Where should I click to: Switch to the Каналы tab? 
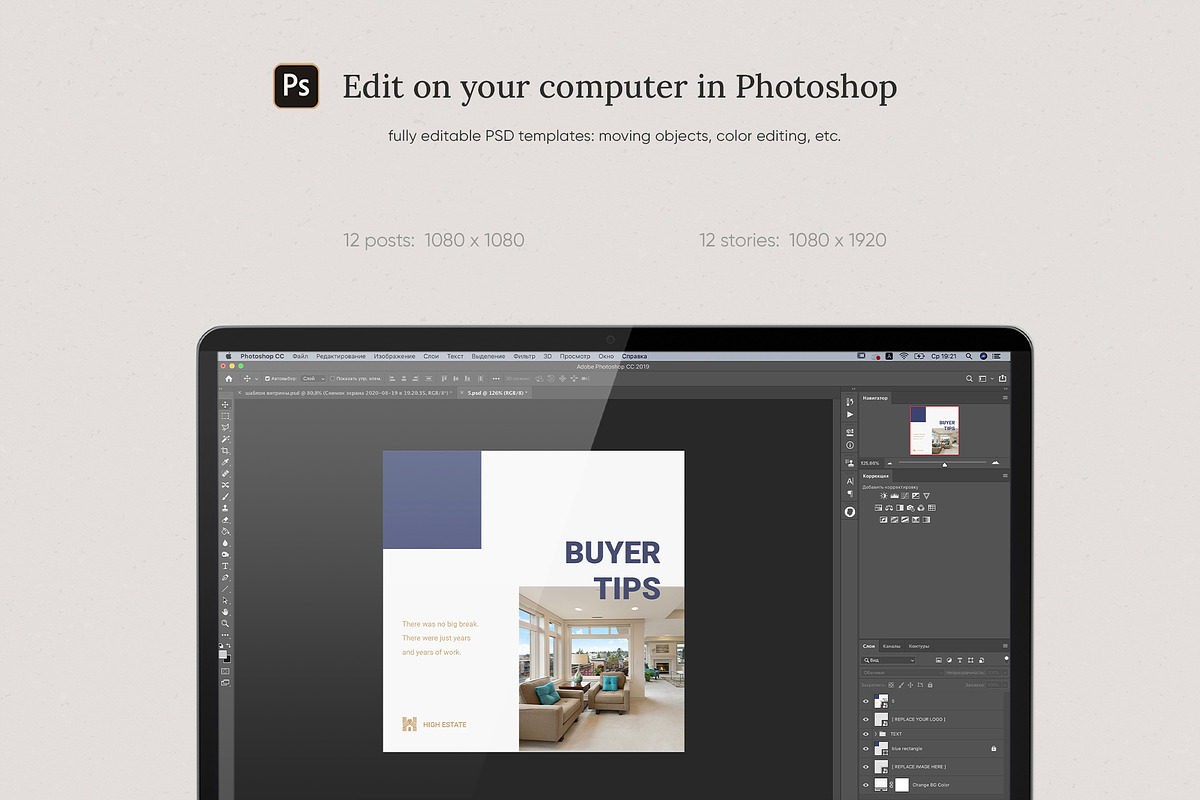(892, 646)
